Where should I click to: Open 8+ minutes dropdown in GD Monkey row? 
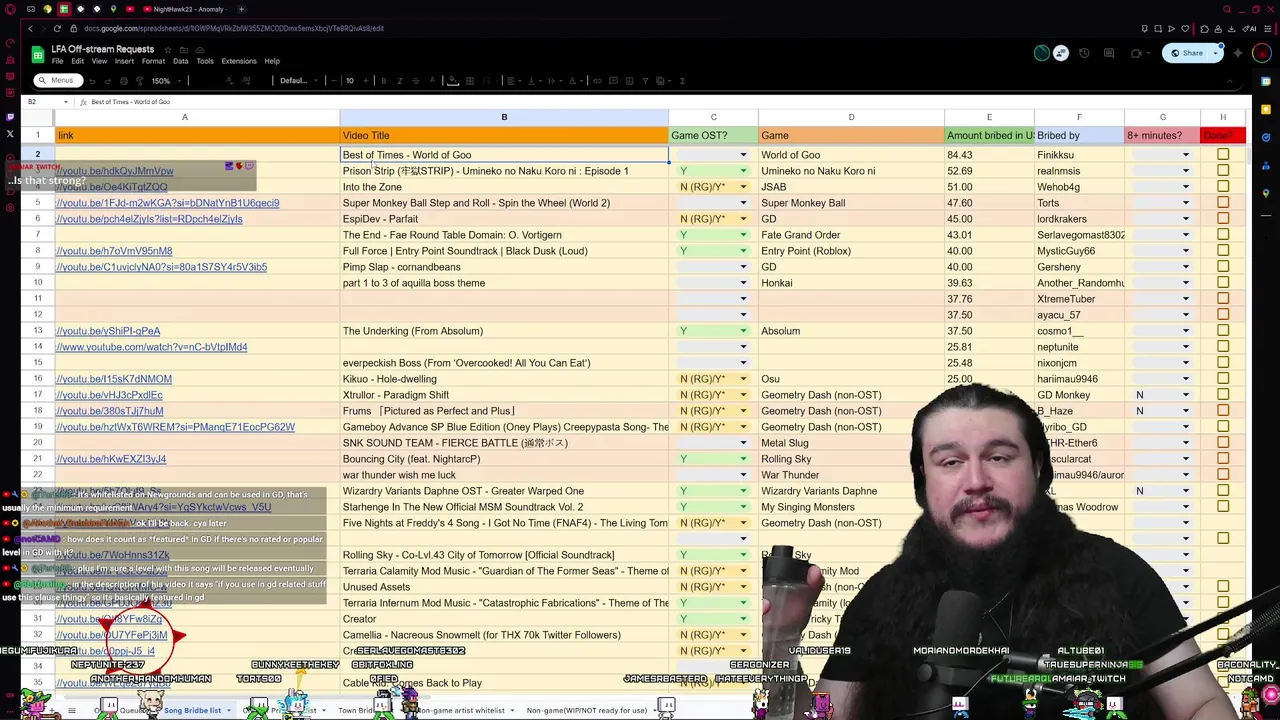[x=1186, y=395]
